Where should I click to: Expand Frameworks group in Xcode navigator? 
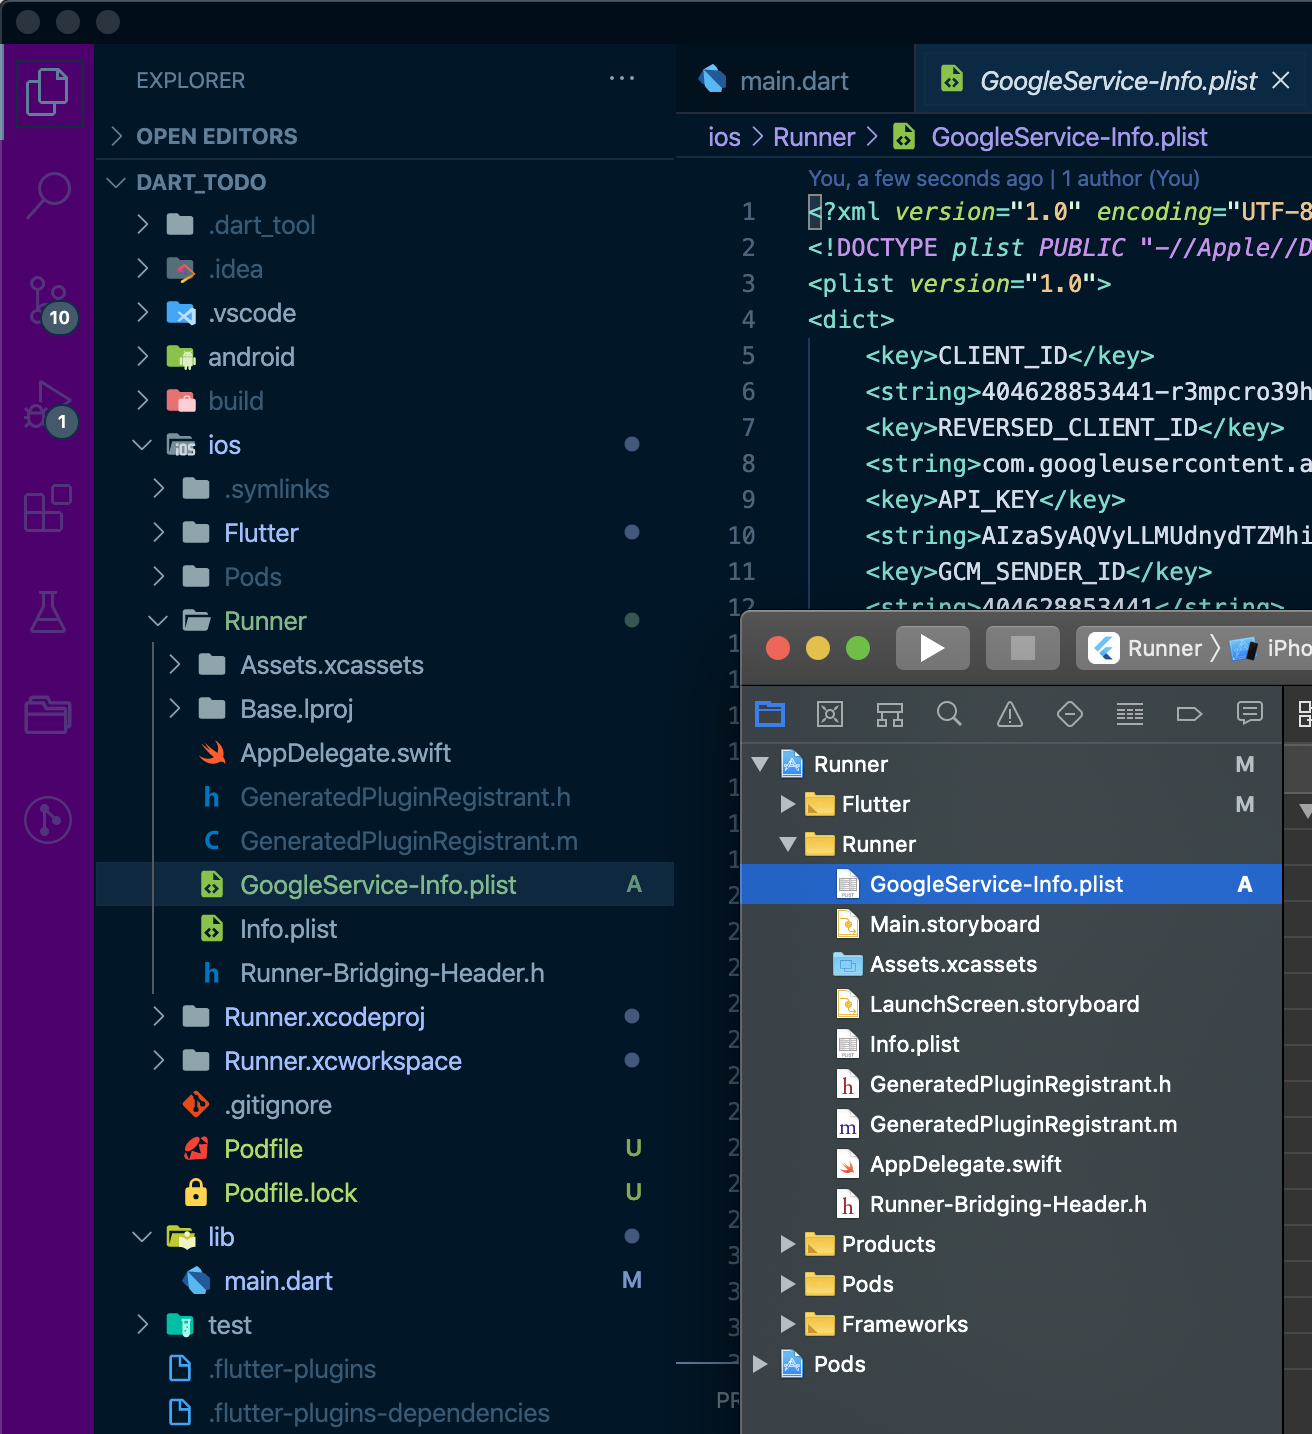[x=788, y=1324]
